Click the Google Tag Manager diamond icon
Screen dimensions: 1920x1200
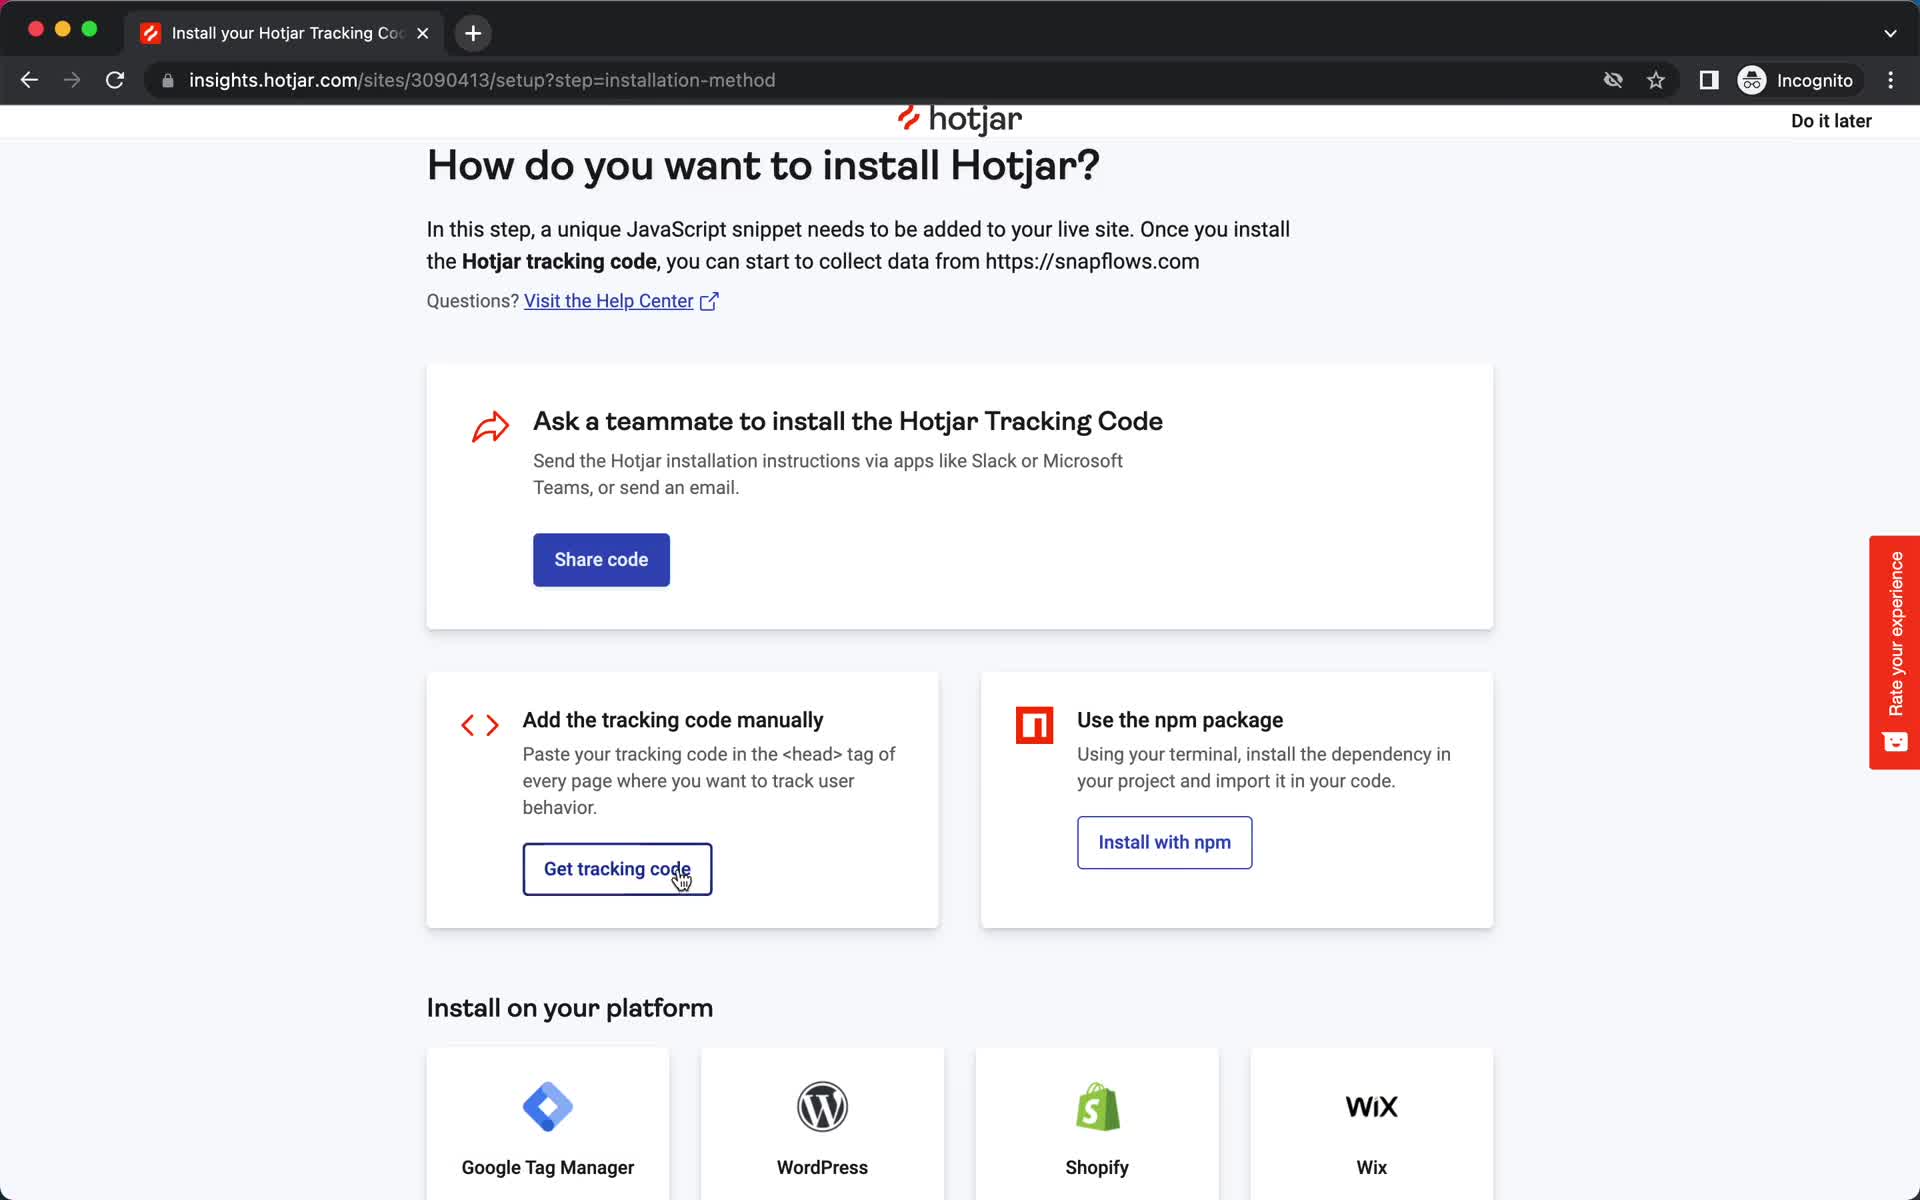coord(547,1106)
